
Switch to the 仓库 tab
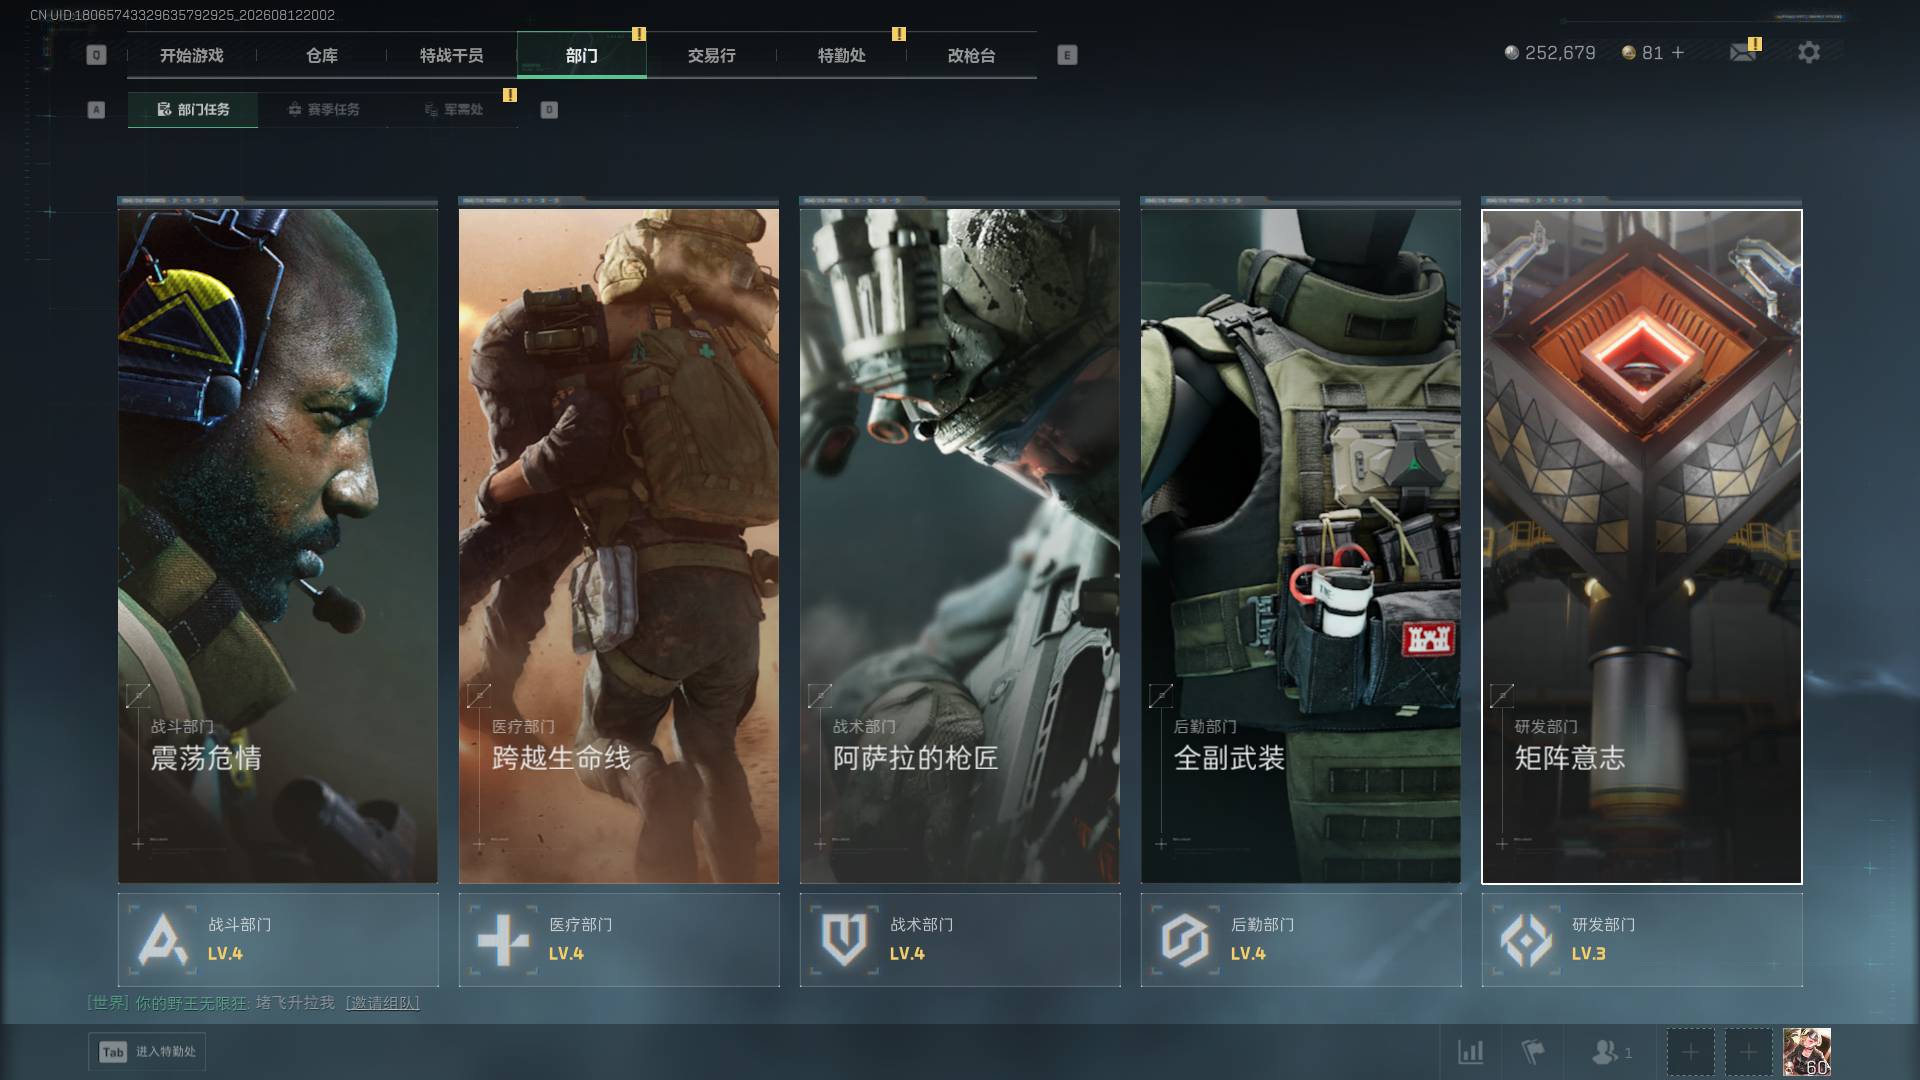(x=322, y=56)
